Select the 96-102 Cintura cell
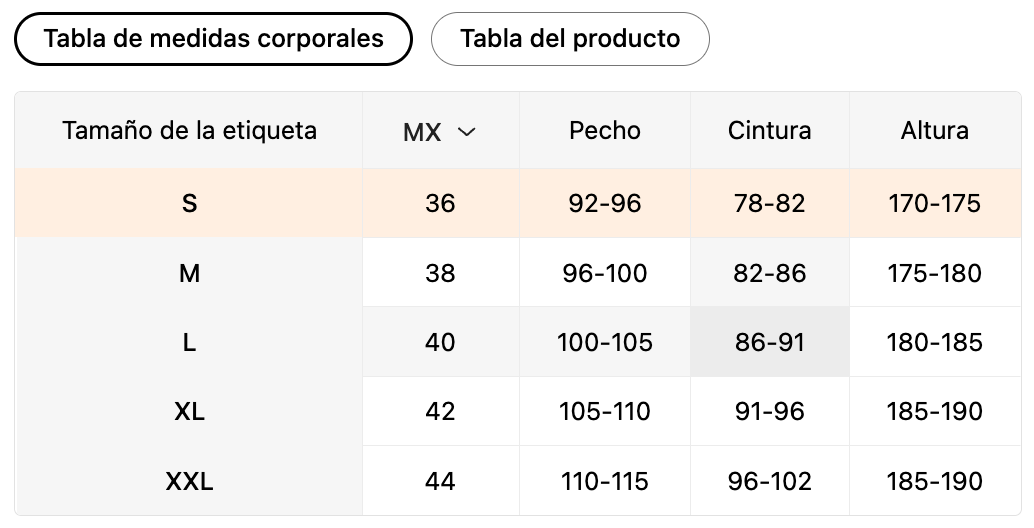The image size is (1034, 528). coord(769,481)
